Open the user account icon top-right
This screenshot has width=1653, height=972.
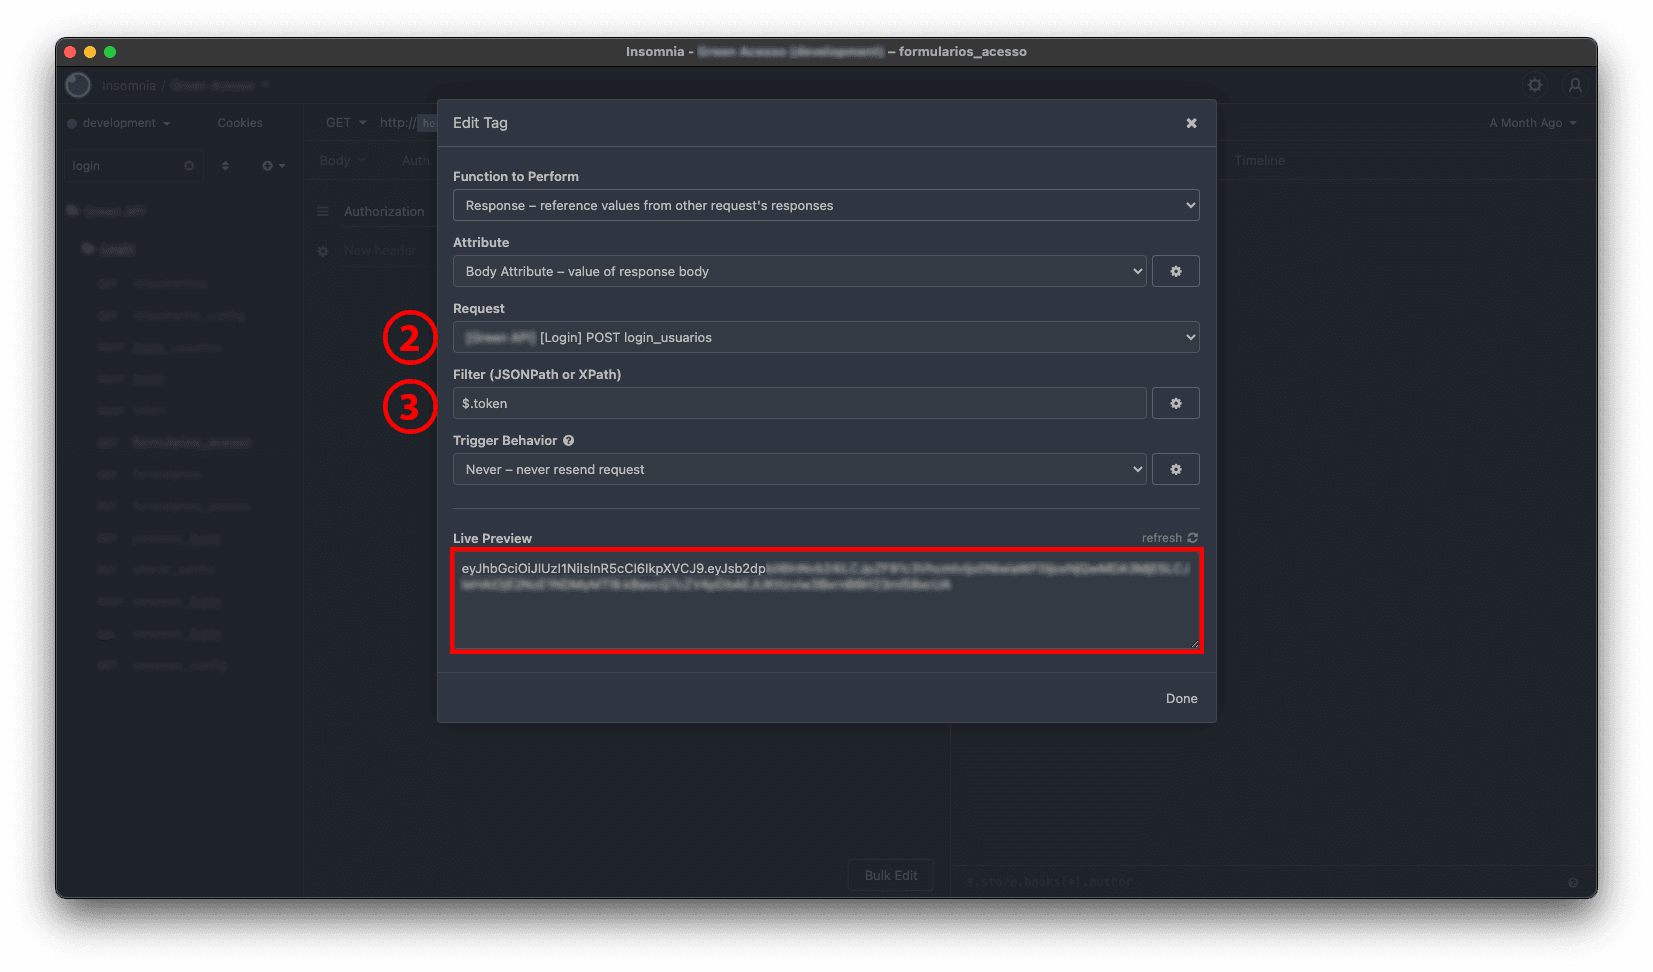[x=1576, y=86]
